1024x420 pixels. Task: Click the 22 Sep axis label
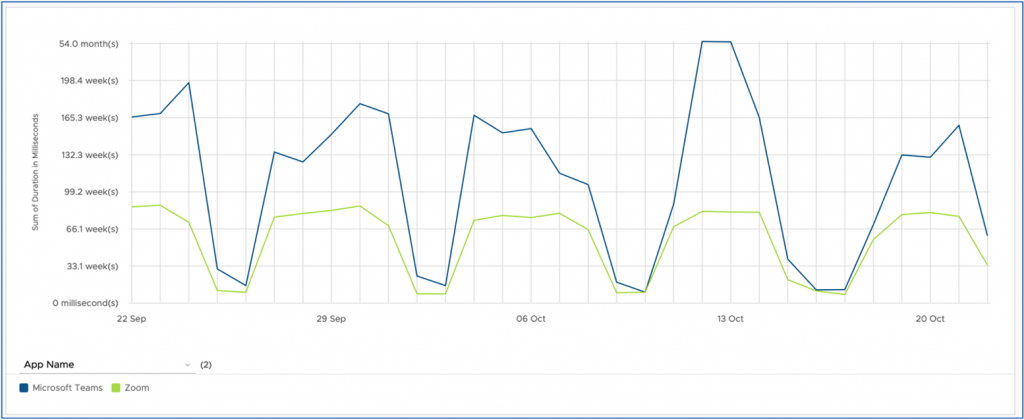tap(131, 319)
